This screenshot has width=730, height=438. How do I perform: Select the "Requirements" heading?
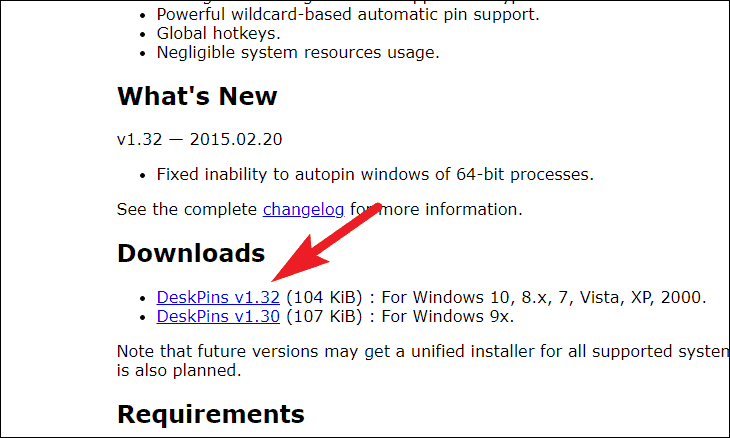click(211, 414)
